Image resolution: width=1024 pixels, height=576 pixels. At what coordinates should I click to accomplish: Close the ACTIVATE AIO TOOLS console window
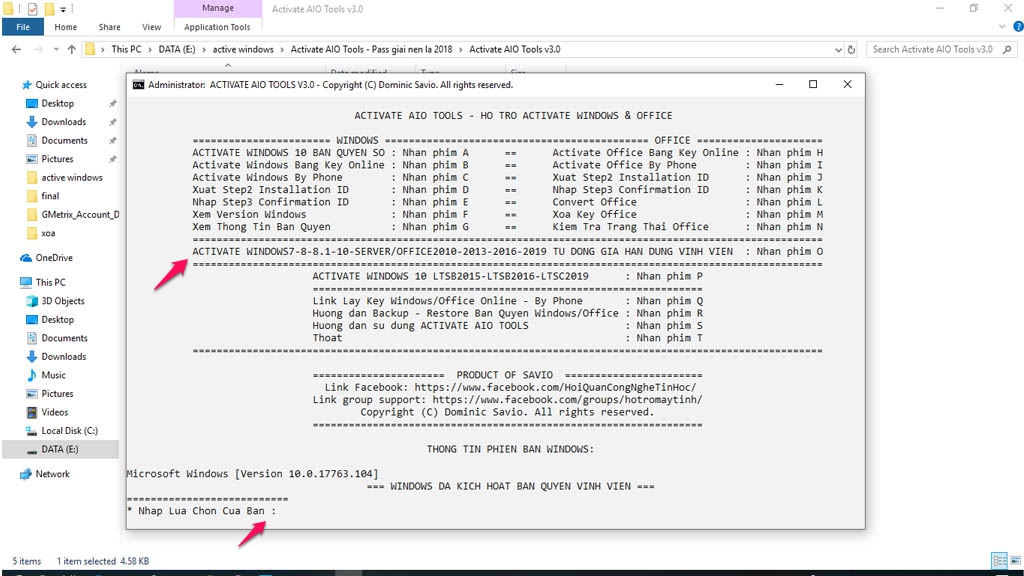[847, 84]
